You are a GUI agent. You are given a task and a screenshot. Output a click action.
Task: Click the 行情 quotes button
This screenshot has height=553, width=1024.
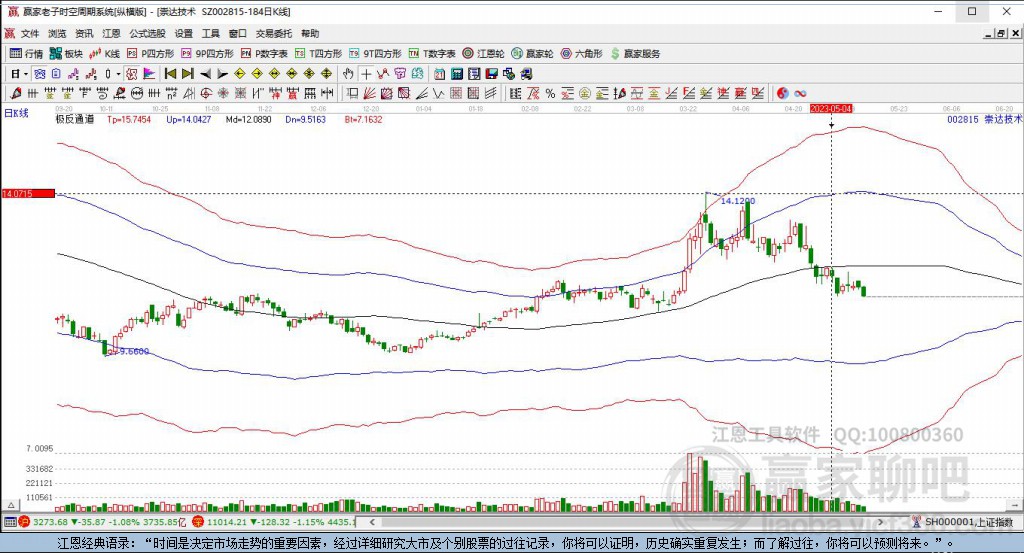26,53
